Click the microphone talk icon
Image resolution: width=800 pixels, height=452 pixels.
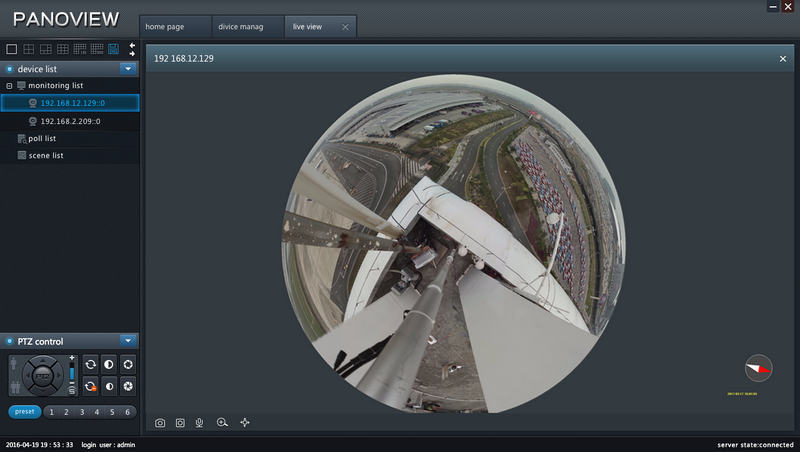point(199,423)
